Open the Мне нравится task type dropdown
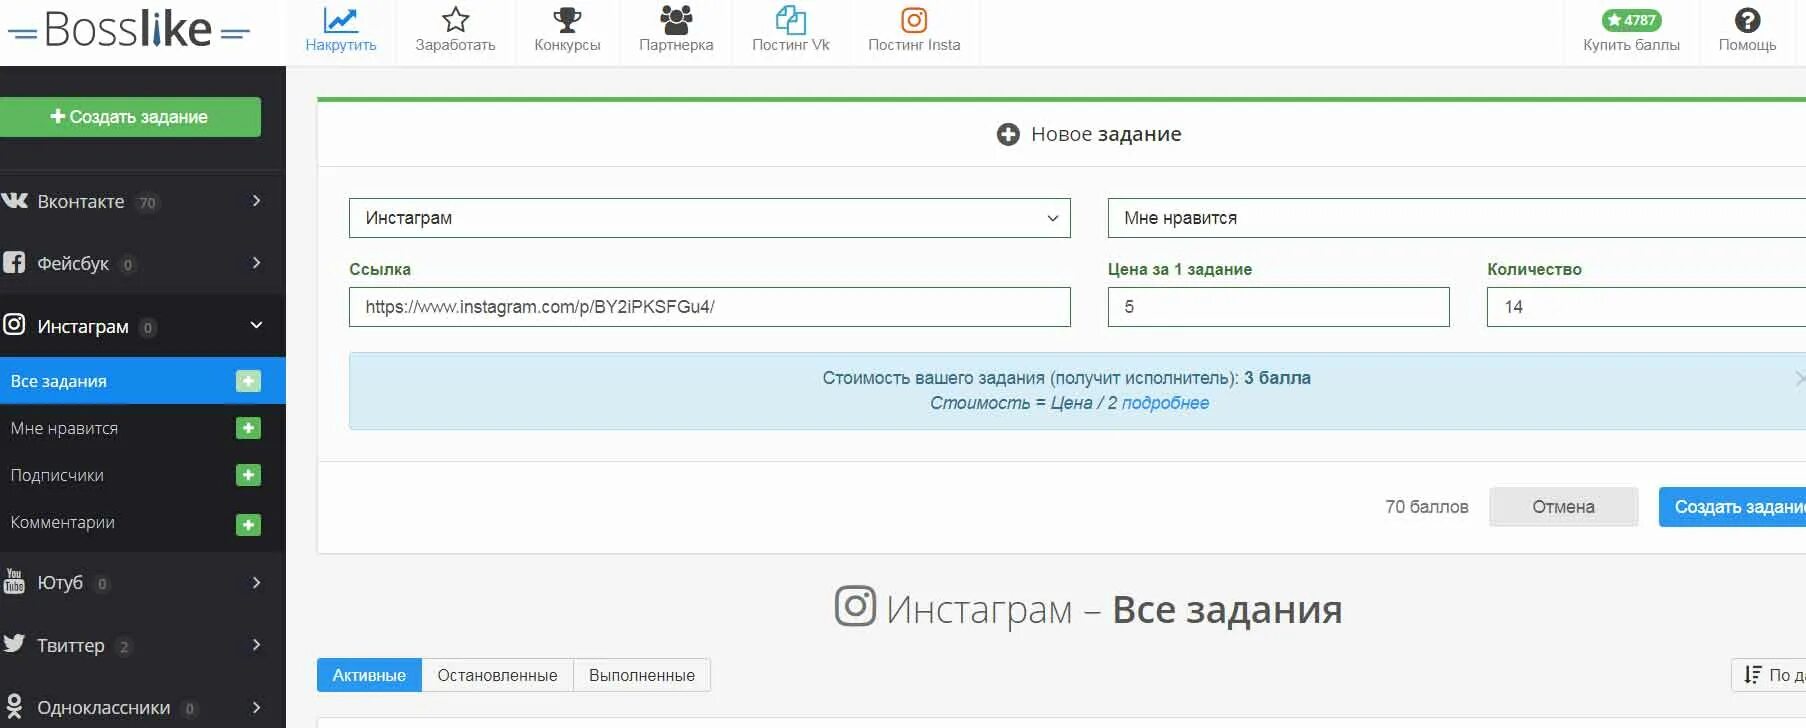 click(1456, 218)
